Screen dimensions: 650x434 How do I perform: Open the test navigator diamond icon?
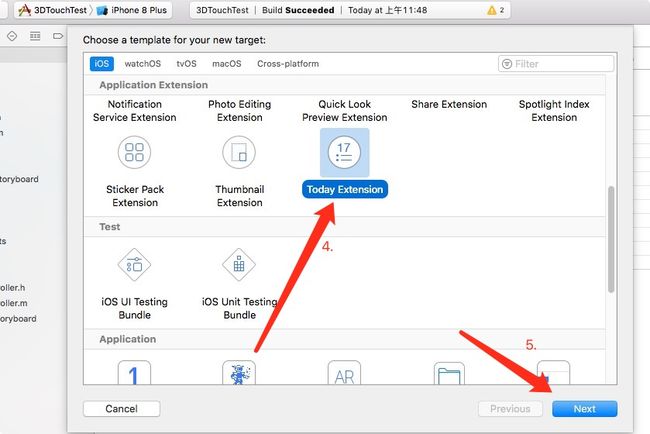tap(12, 36)
